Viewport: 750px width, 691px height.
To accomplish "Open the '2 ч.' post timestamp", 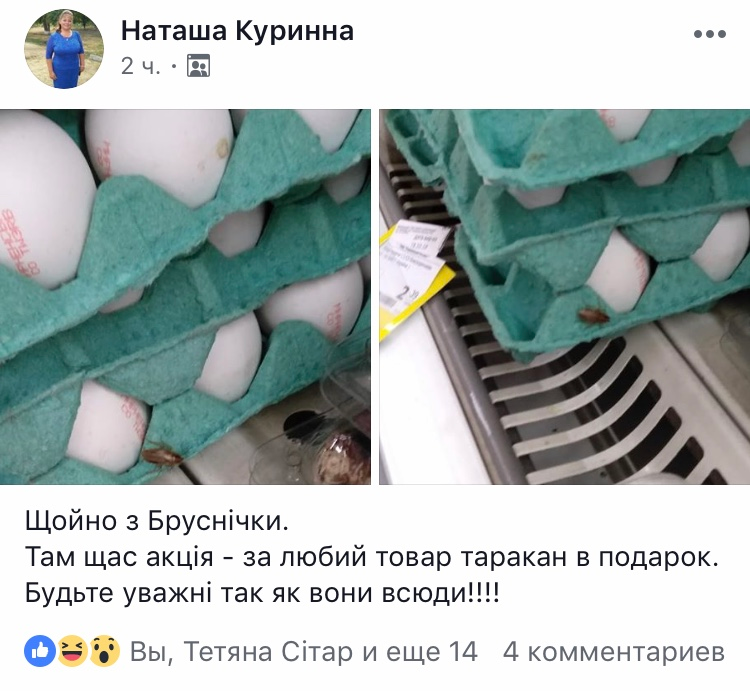I will [141, 66].
